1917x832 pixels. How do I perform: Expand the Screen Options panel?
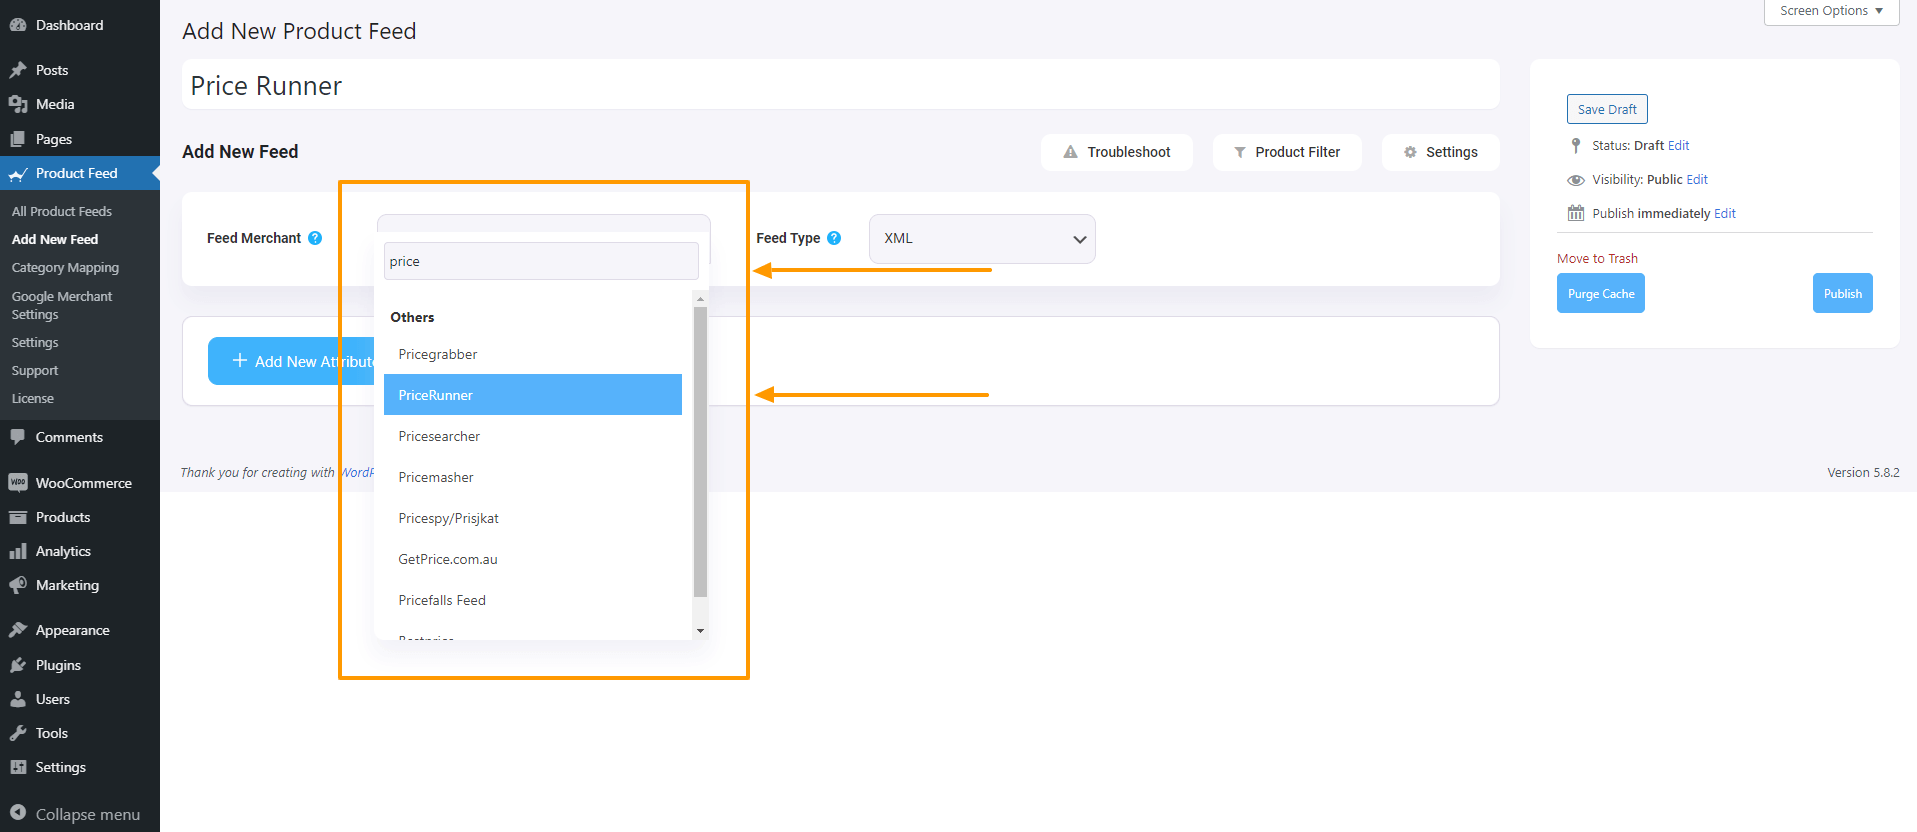point(1830,11)
